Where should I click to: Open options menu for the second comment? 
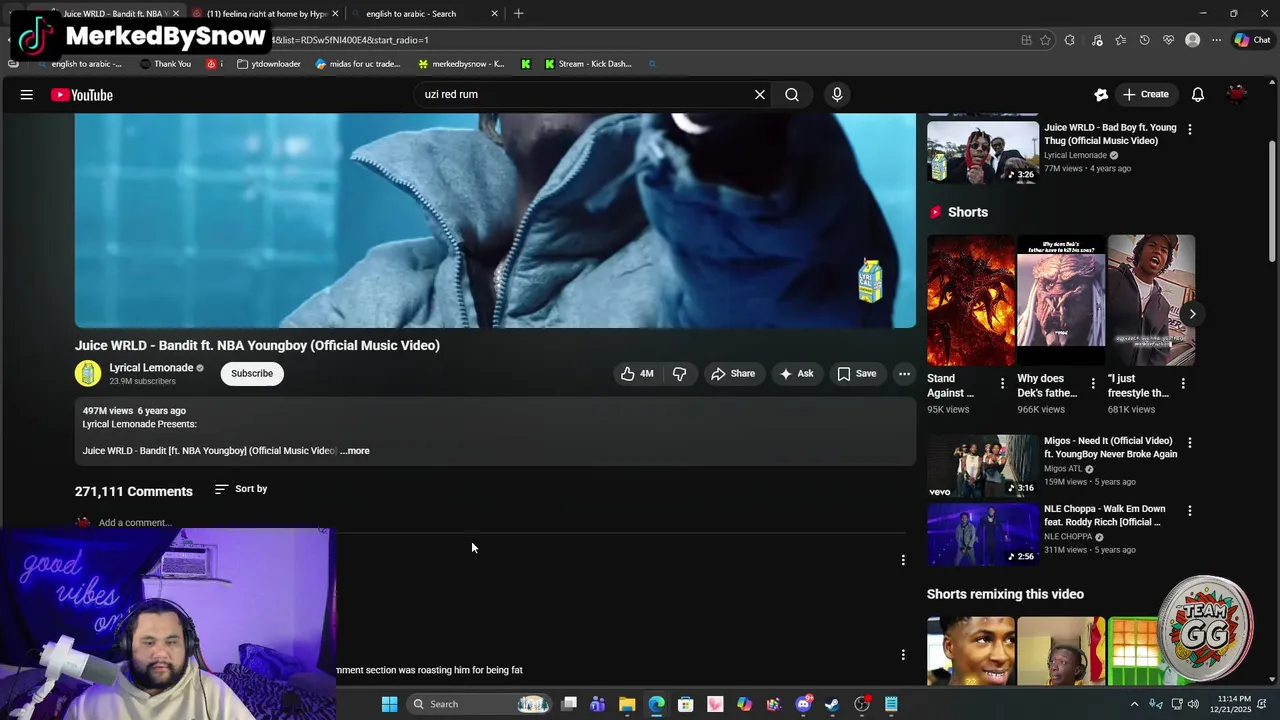click(x=903, y=655)
